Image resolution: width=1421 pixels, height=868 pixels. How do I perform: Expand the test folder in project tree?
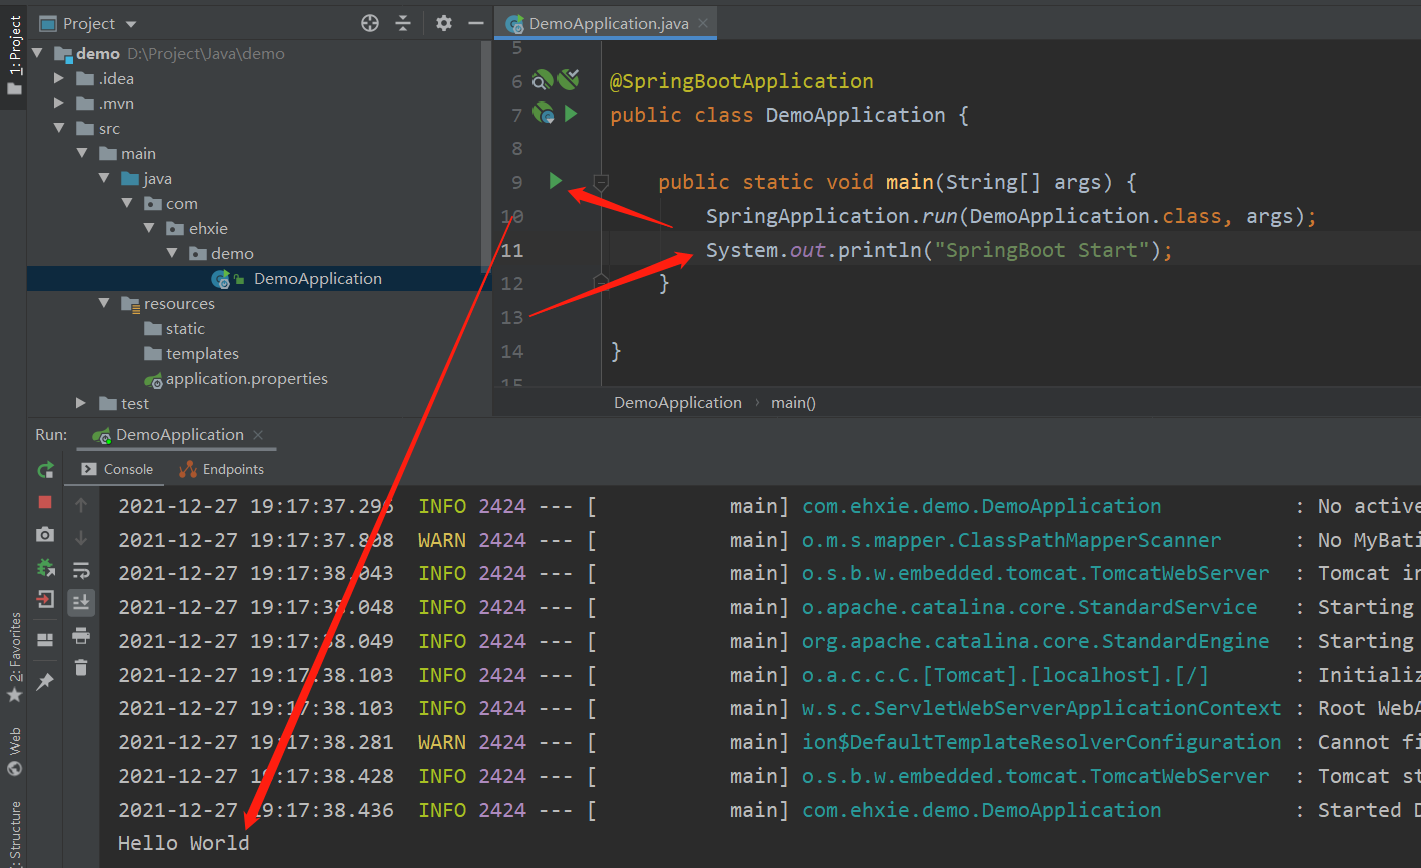point(82,403)
